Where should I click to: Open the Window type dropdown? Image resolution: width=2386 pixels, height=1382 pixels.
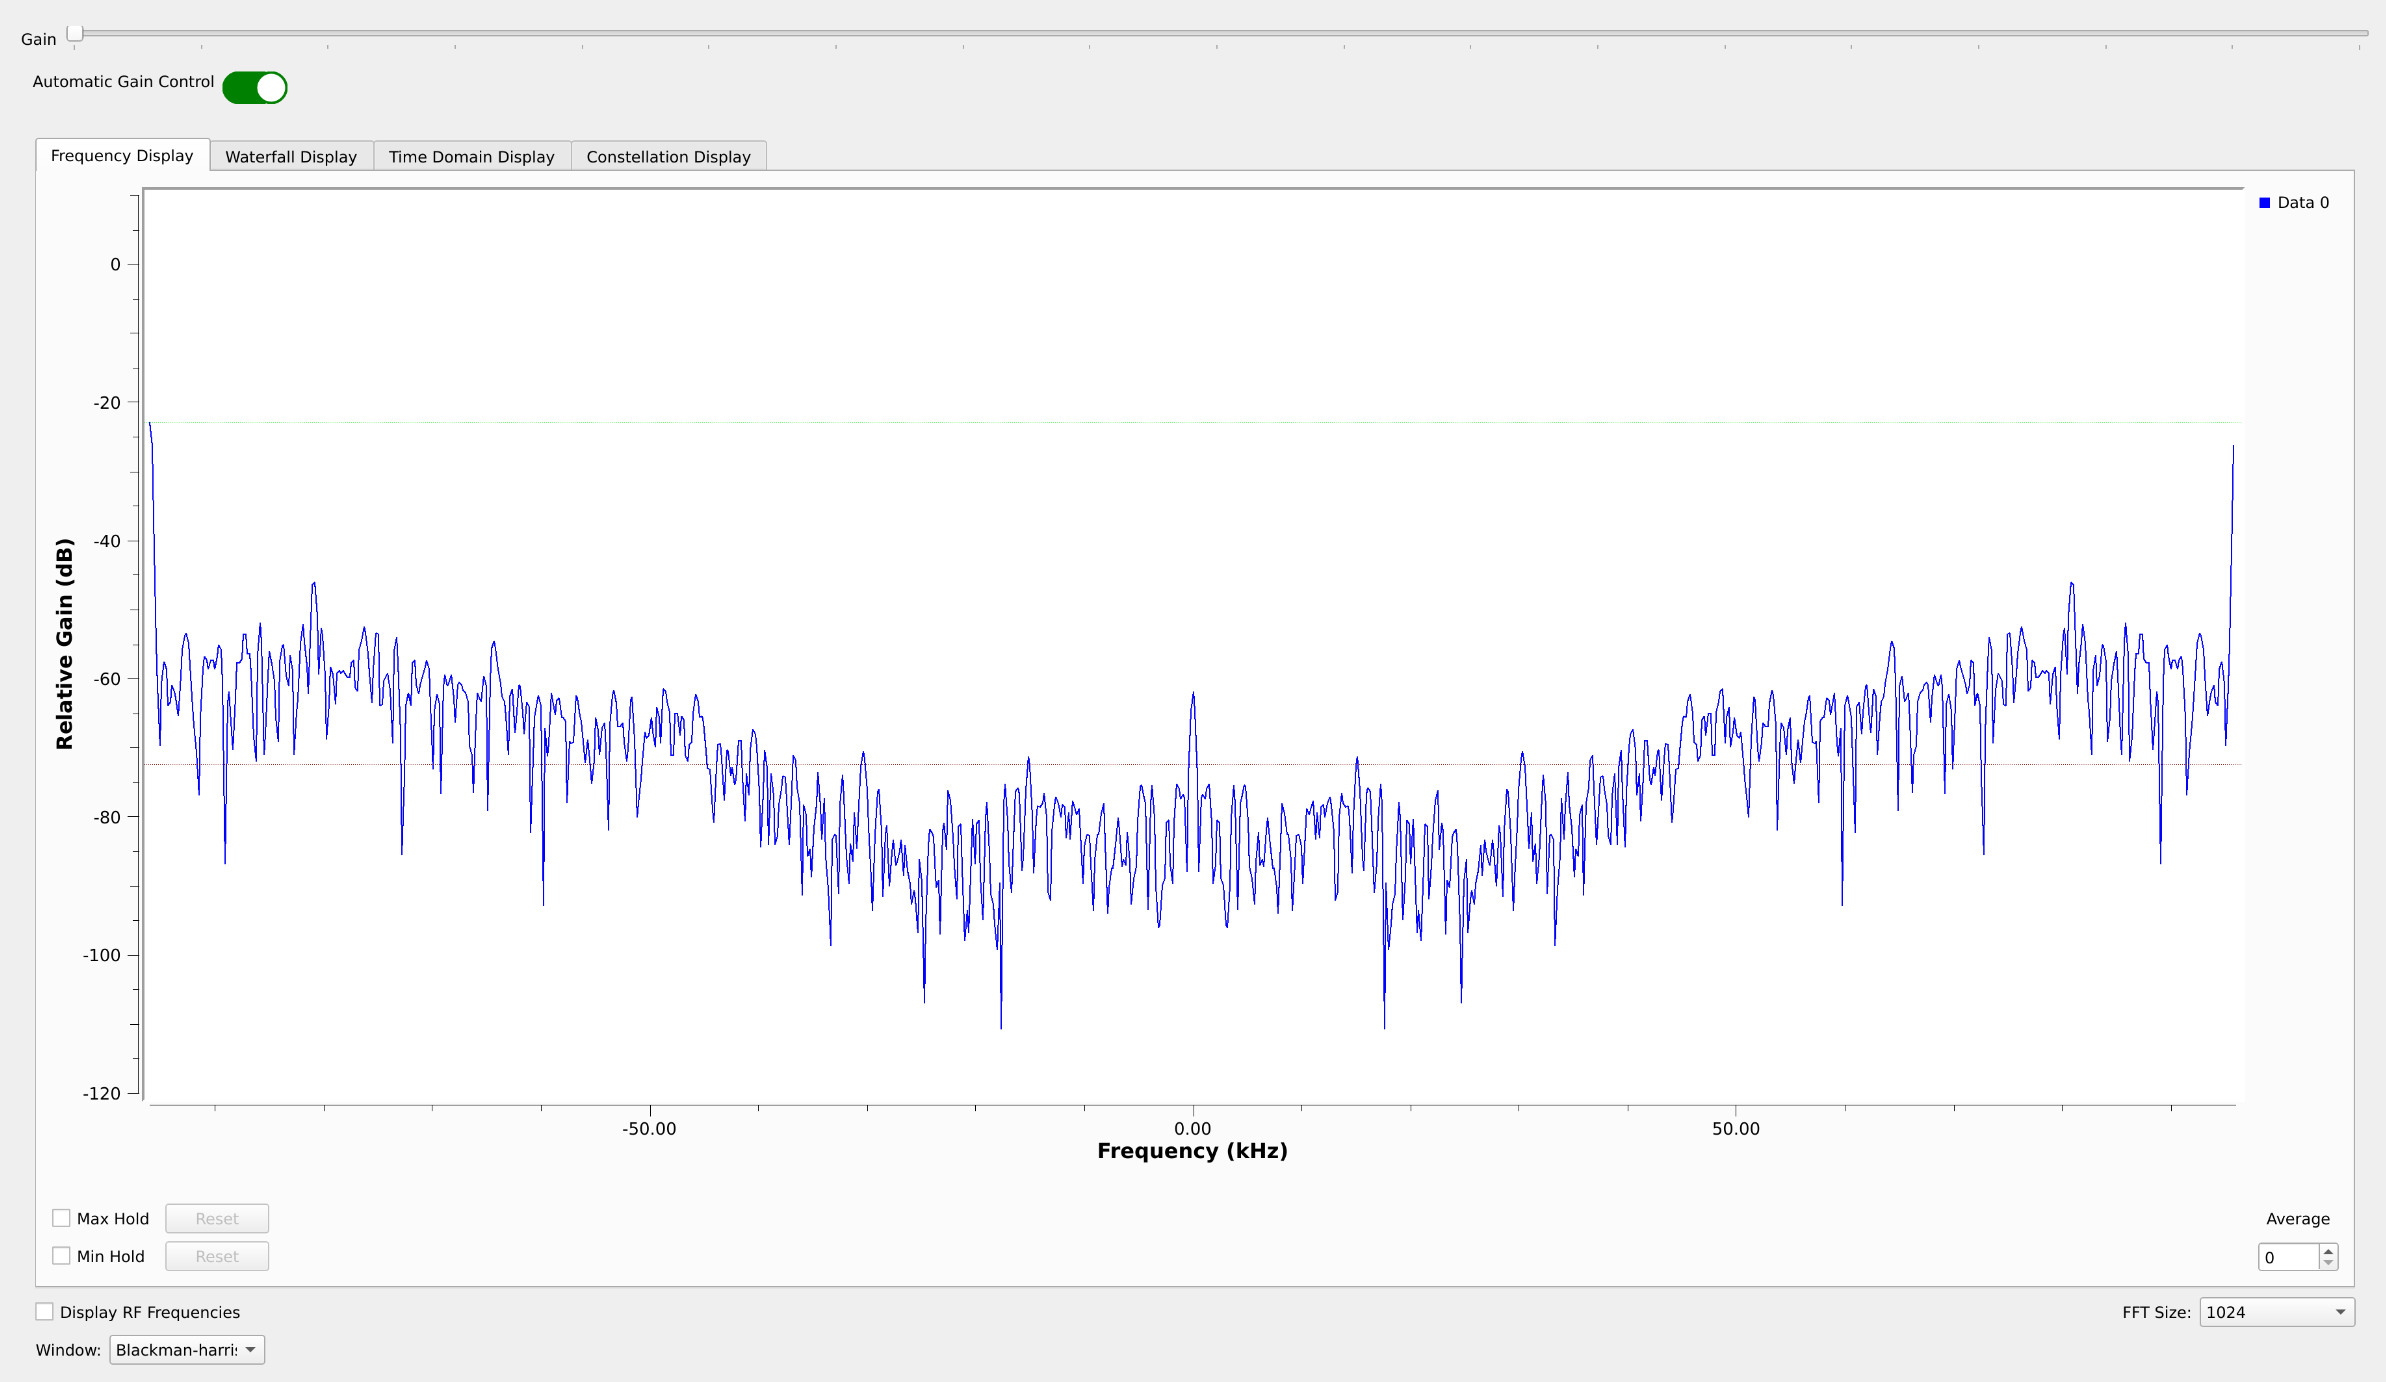point(187,1350)
